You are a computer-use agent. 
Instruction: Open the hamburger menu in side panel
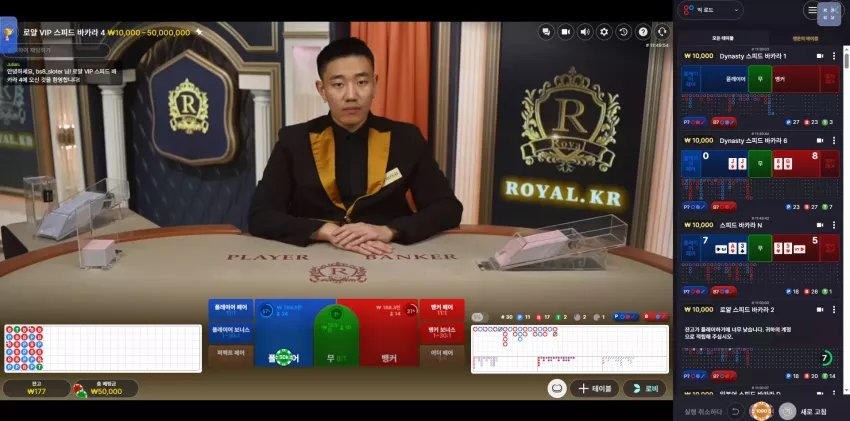(812, 10)
